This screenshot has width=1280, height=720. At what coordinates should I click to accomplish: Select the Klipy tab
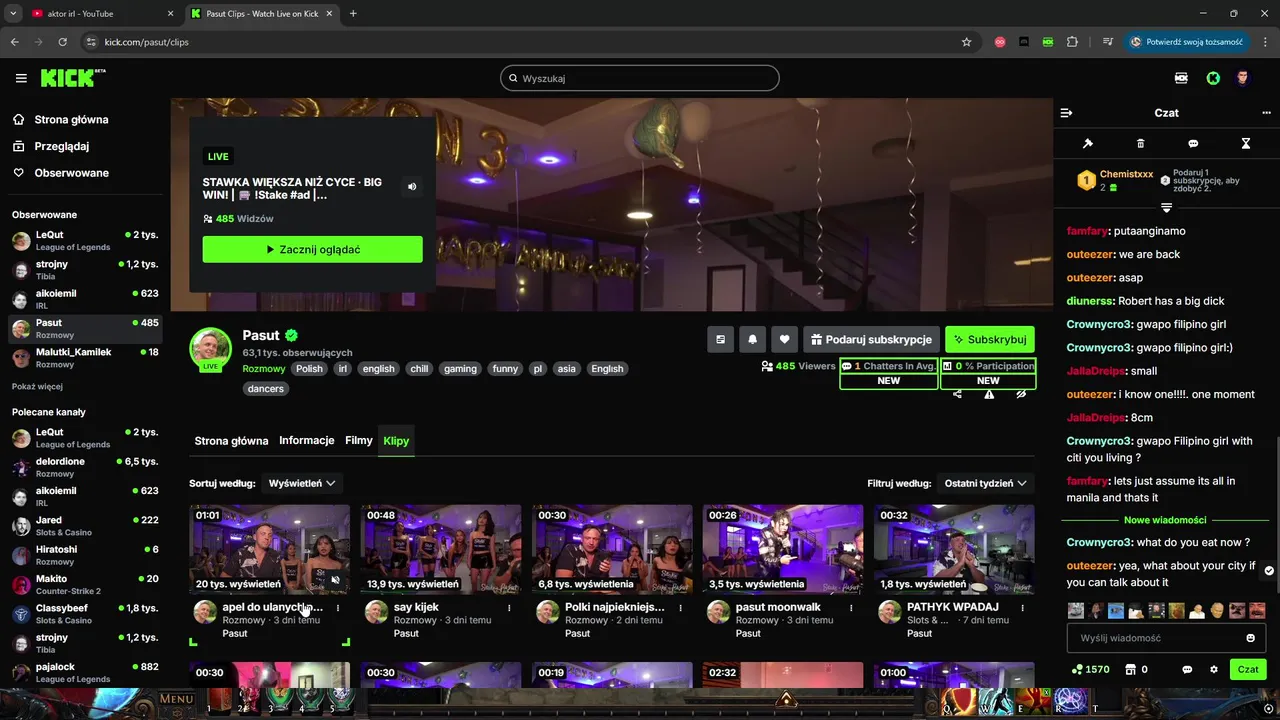pyautogui.click(x=396, y=441)
